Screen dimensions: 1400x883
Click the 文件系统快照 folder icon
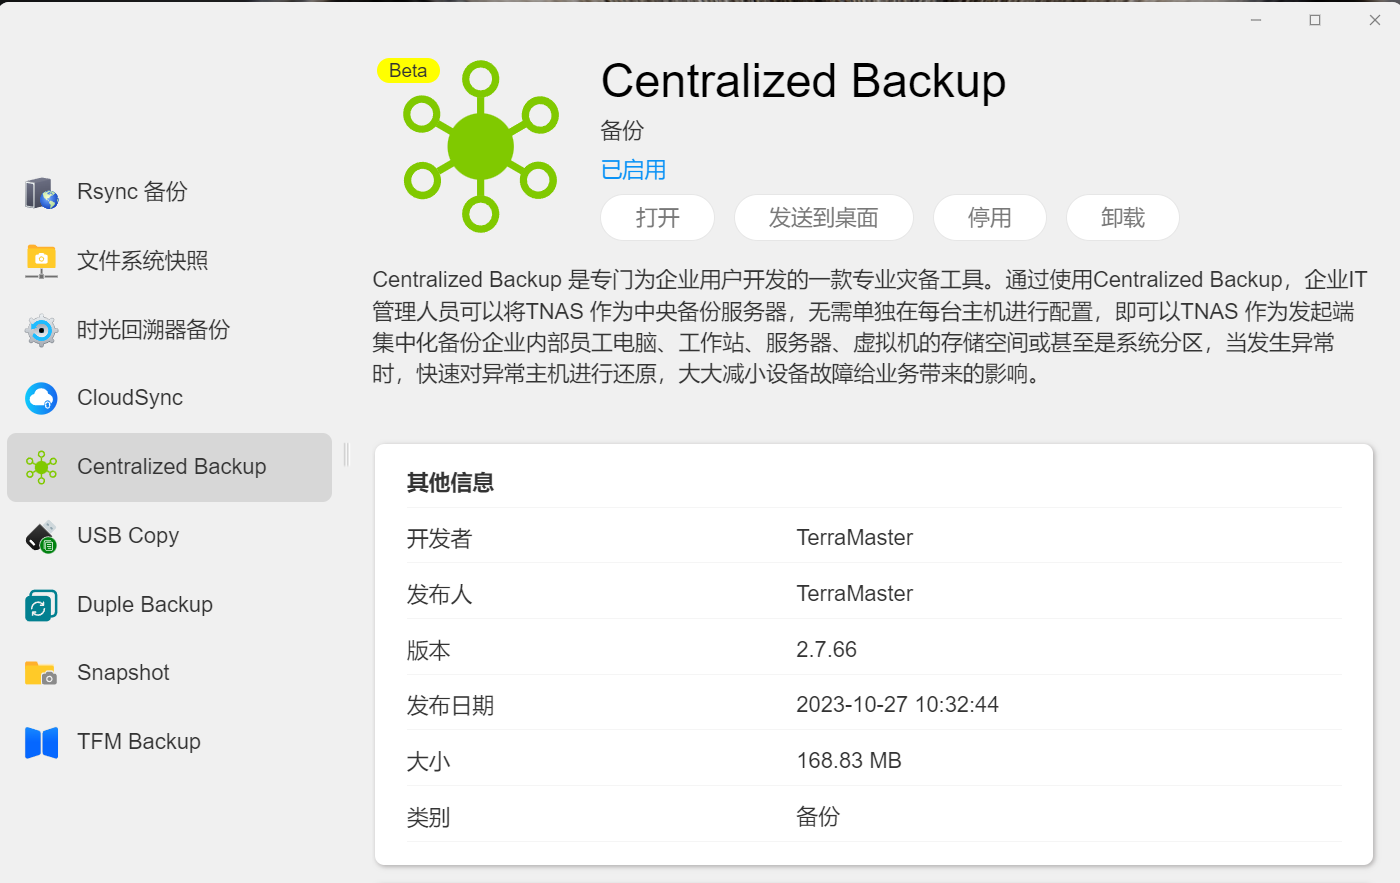pos(41,261)
